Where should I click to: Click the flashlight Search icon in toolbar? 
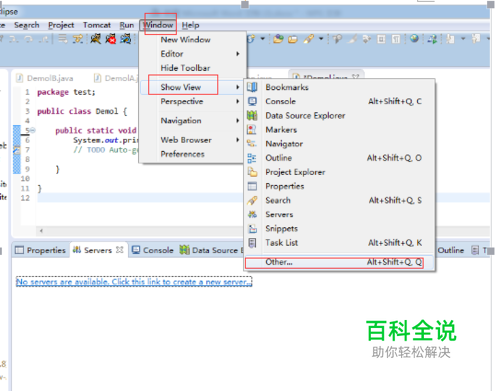[308, 39]
